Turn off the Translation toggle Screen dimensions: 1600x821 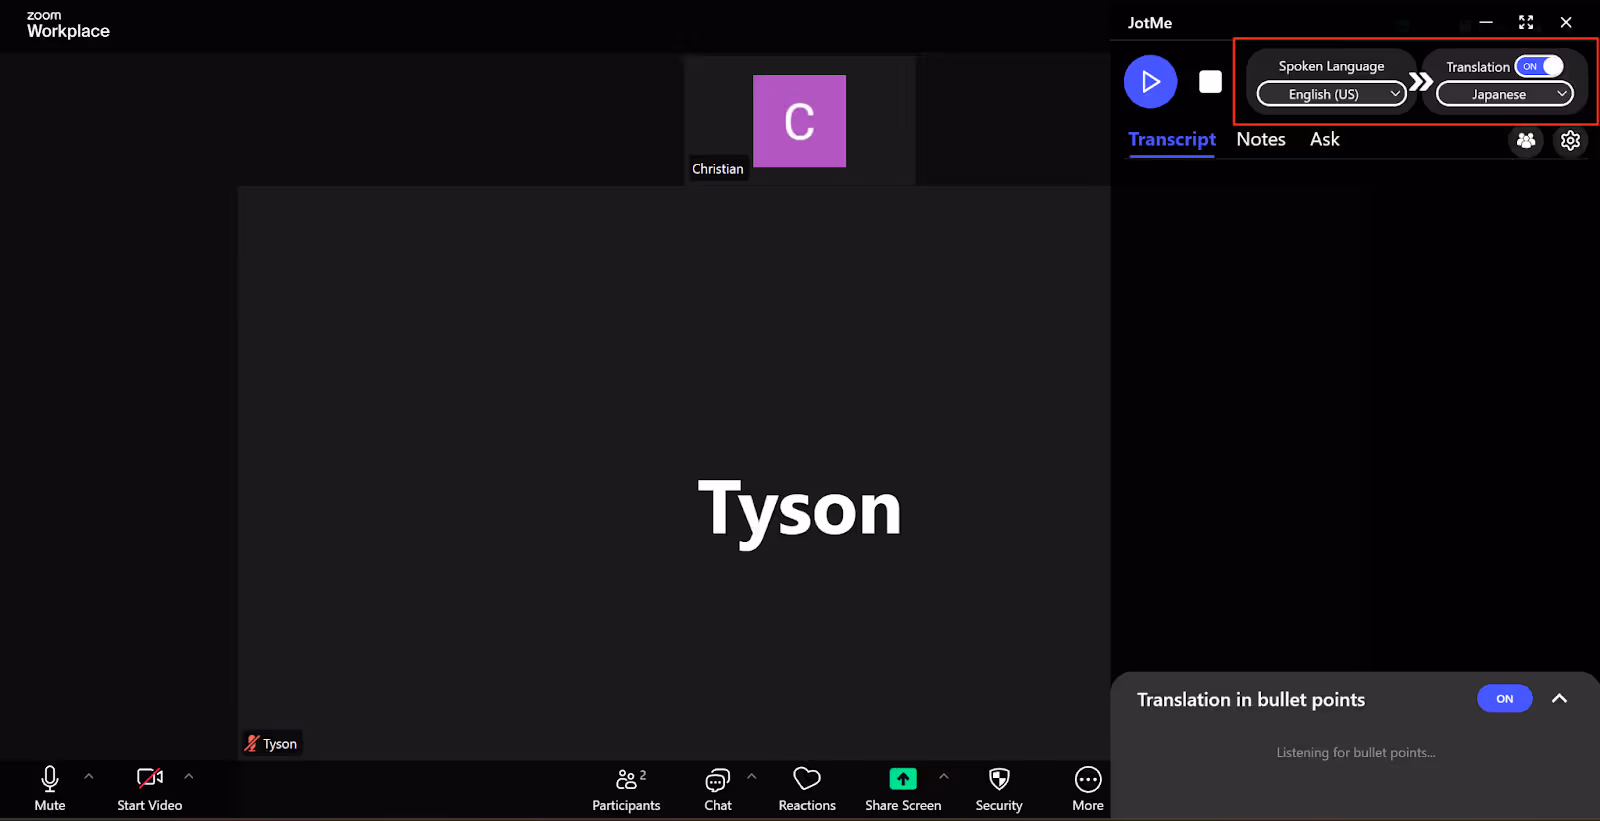point(1539,66)
